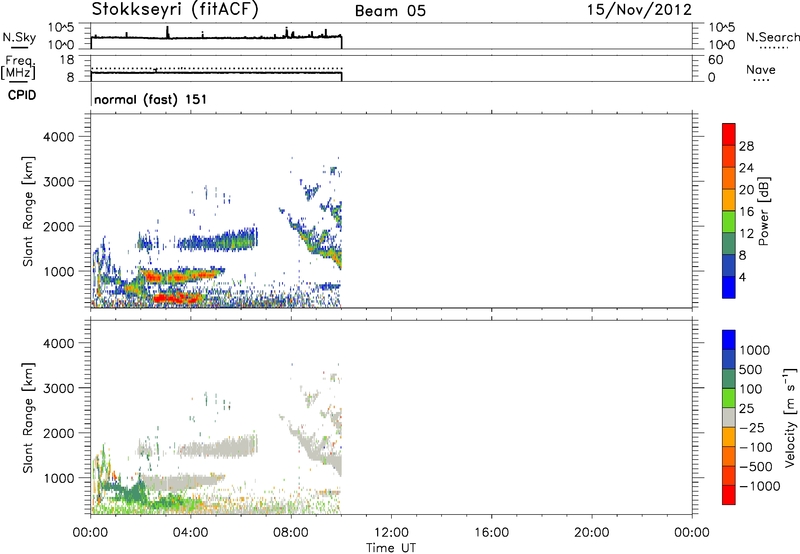Screen dimensions: 800x554
Task: Click the '1000' value on the Velocity scale
Action: pyautogui.click(x=754, y=350)
